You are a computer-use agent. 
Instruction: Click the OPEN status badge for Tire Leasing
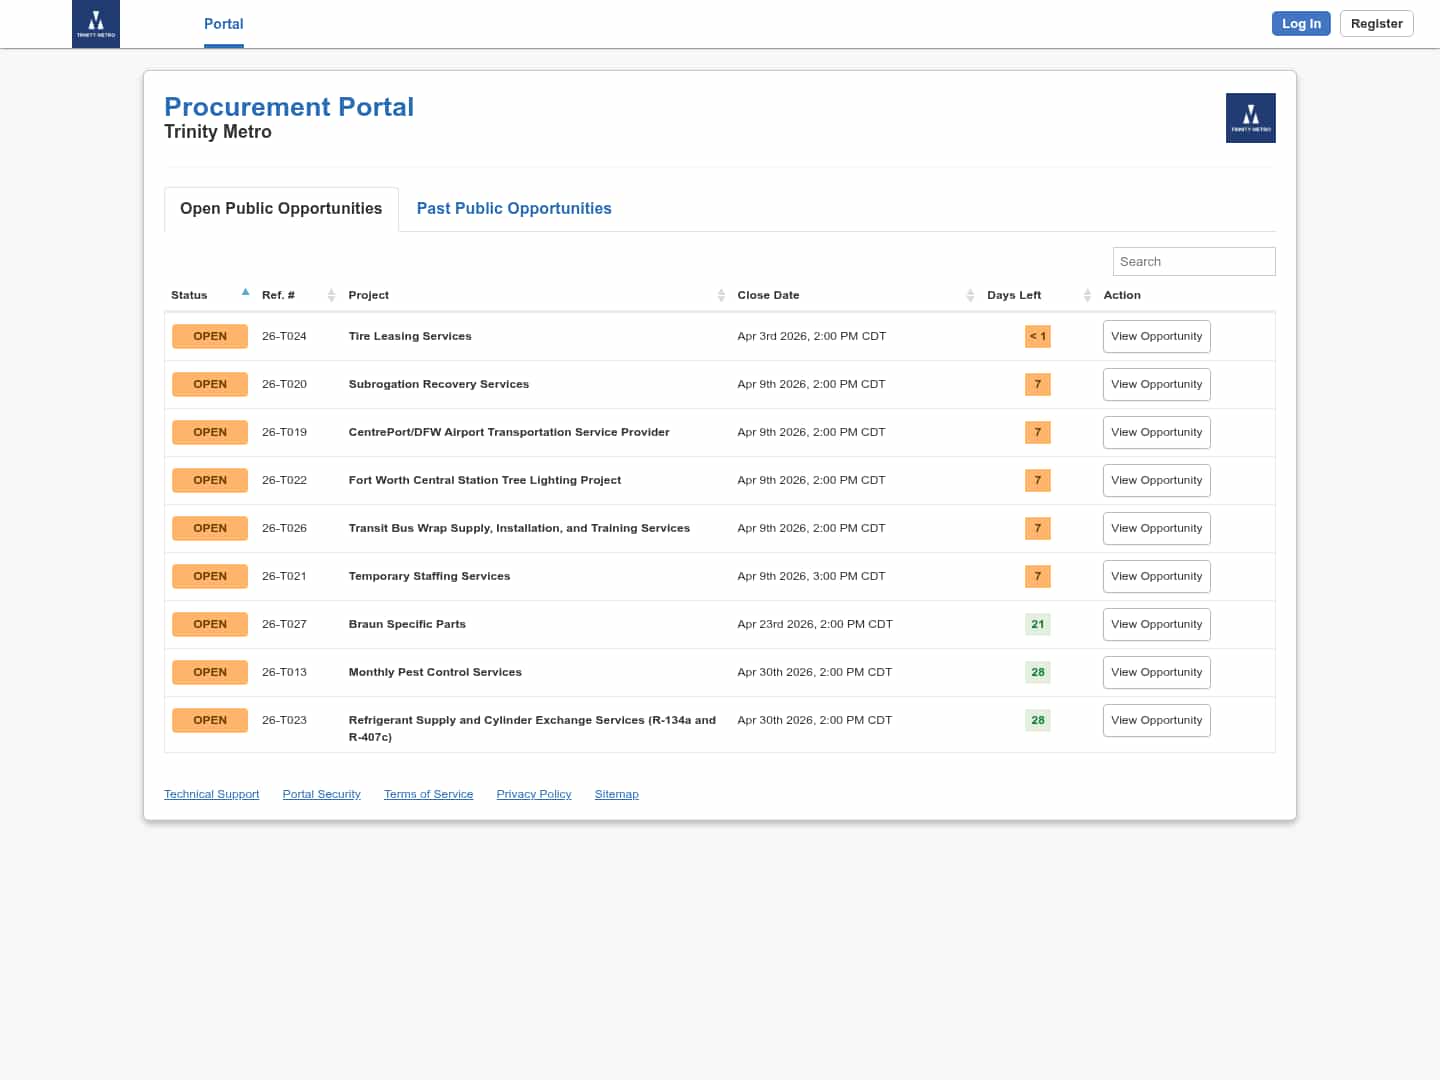pyautogui.click(x=210, y=337)
